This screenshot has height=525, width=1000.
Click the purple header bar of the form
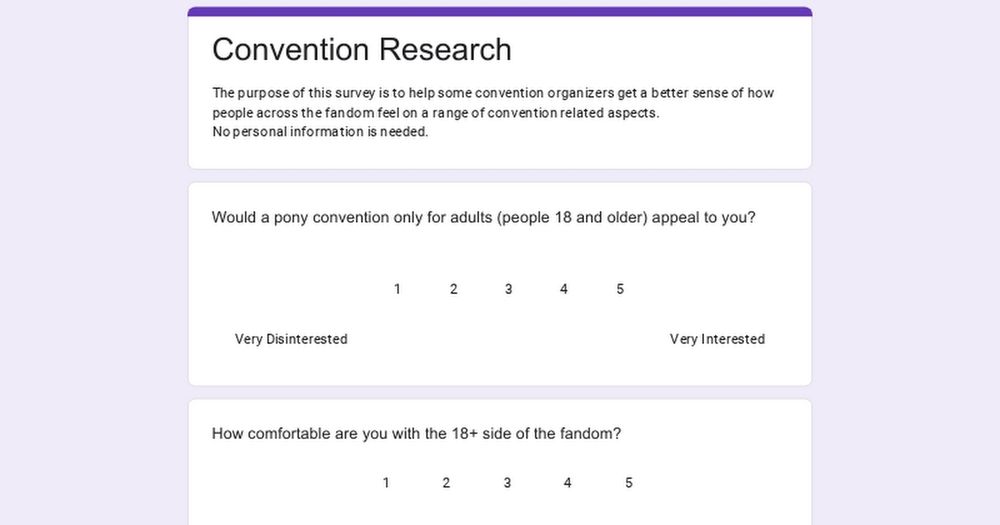tap(500, 11)
